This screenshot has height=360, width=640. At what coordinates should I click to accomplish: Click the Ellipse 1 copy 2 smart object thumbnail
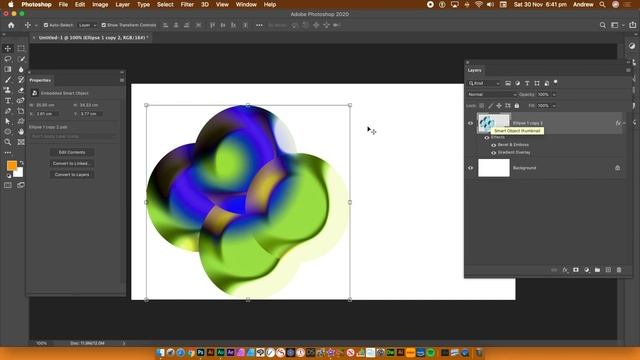point(494,123)
